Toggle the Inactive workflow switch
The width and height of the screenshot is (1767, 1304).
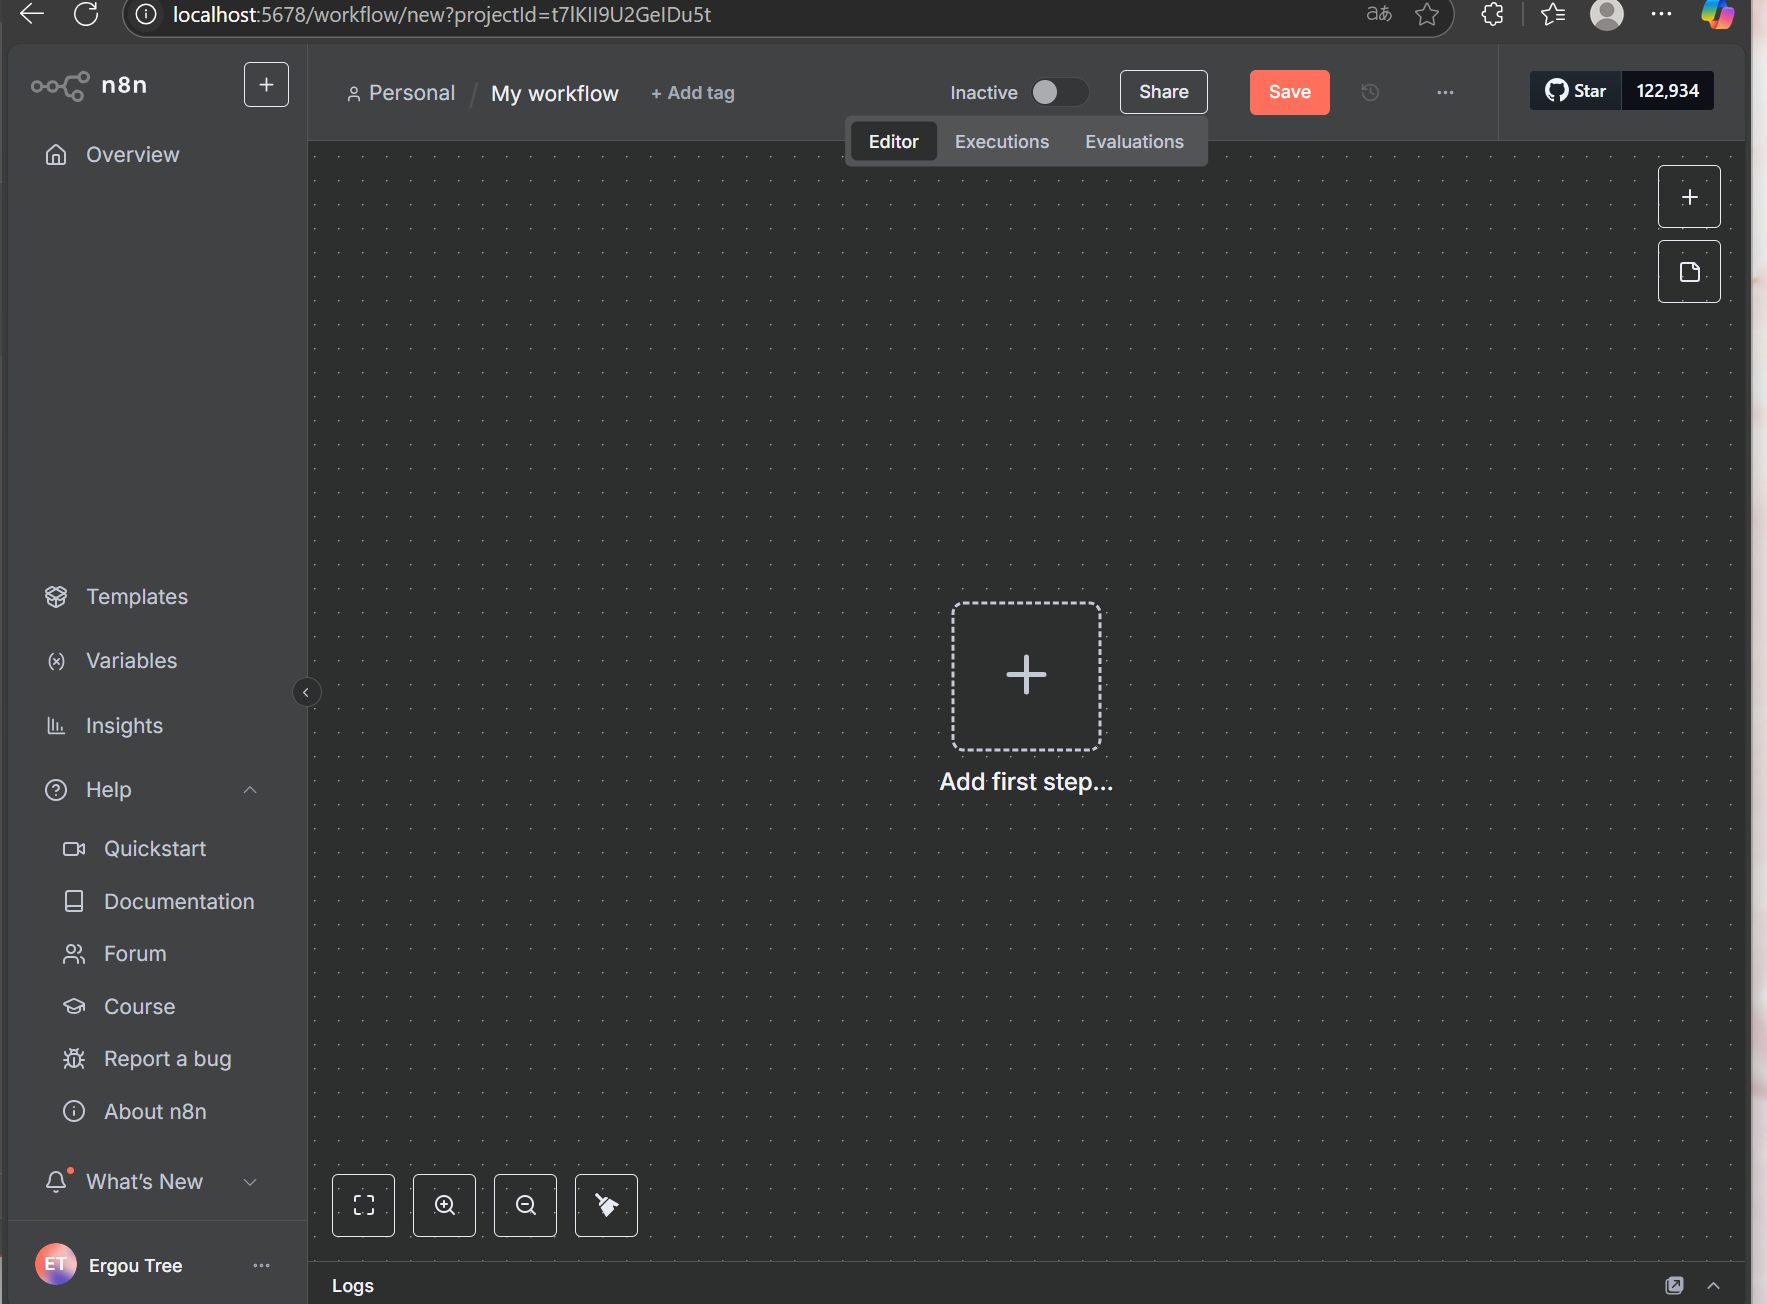(x=1058, y=92)
